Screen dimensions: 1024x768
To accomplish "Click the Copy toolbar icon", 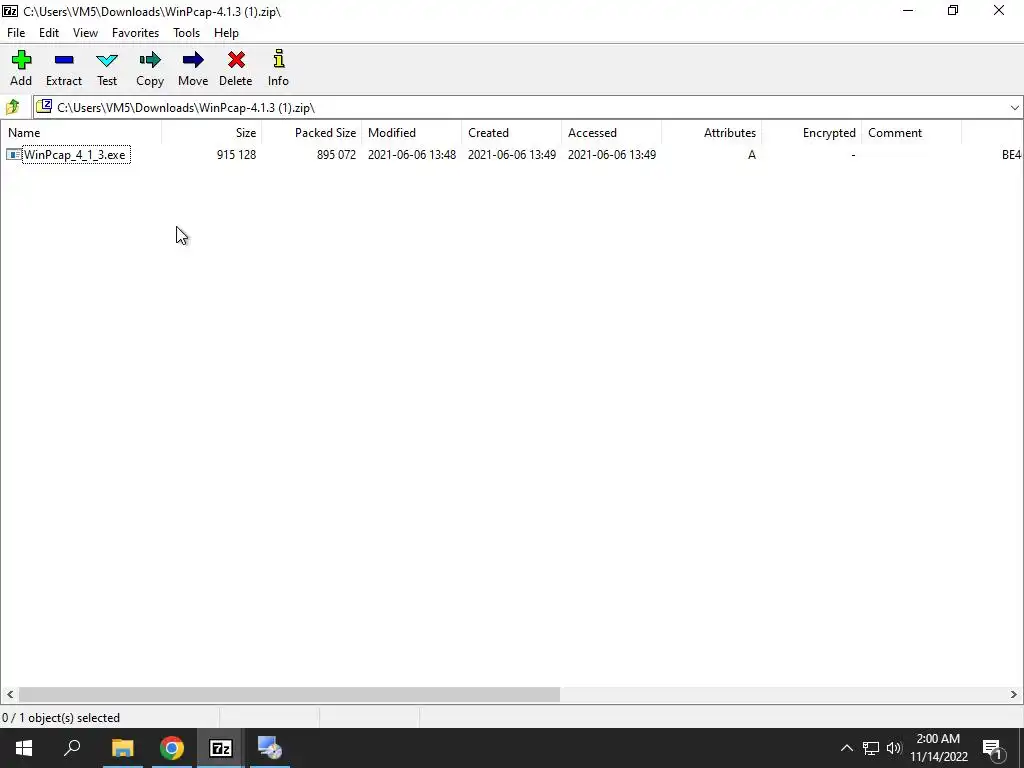I will 150,61.
